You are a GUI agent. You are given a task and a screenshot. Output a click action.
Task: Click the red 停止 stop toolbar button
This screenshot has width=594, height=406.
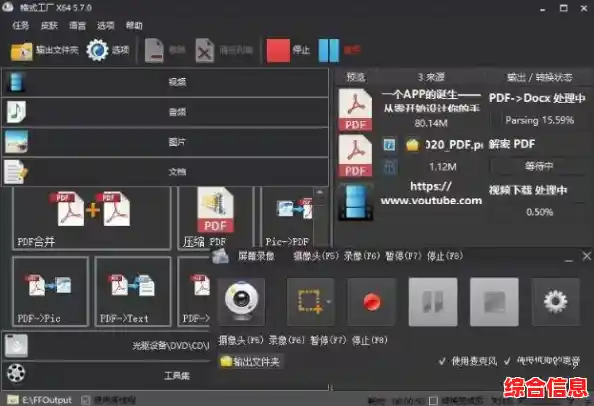coord(278,50)
